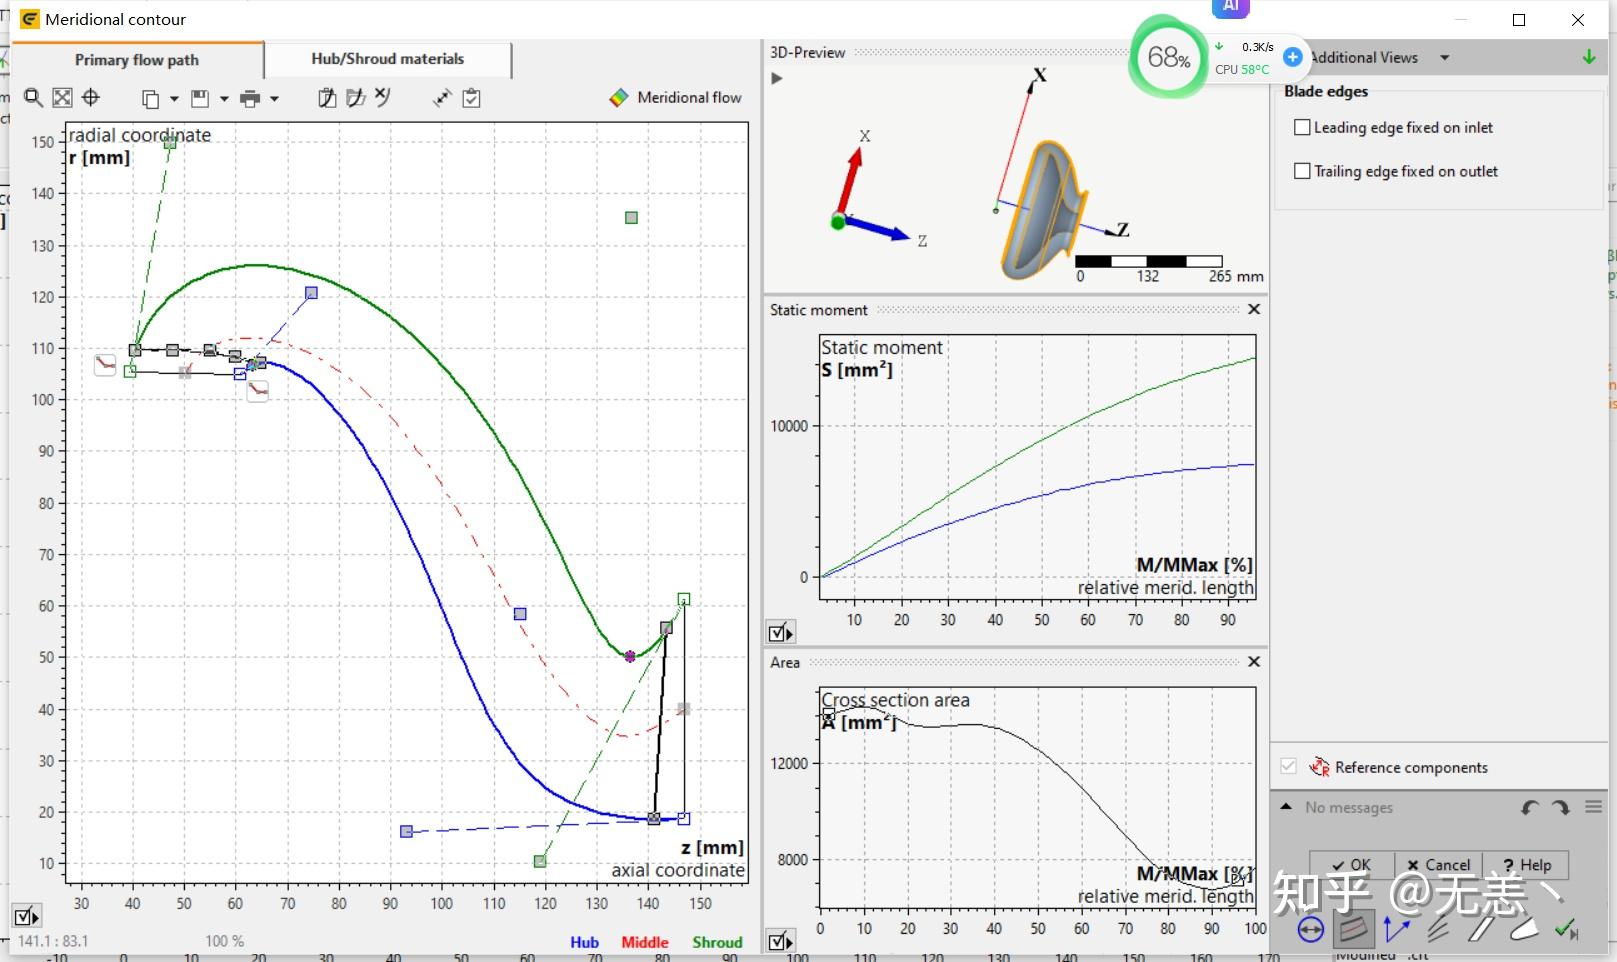Activate the zoom magnifier tool
Viewport: 1617px width, 962px height.
click(33, 97)
